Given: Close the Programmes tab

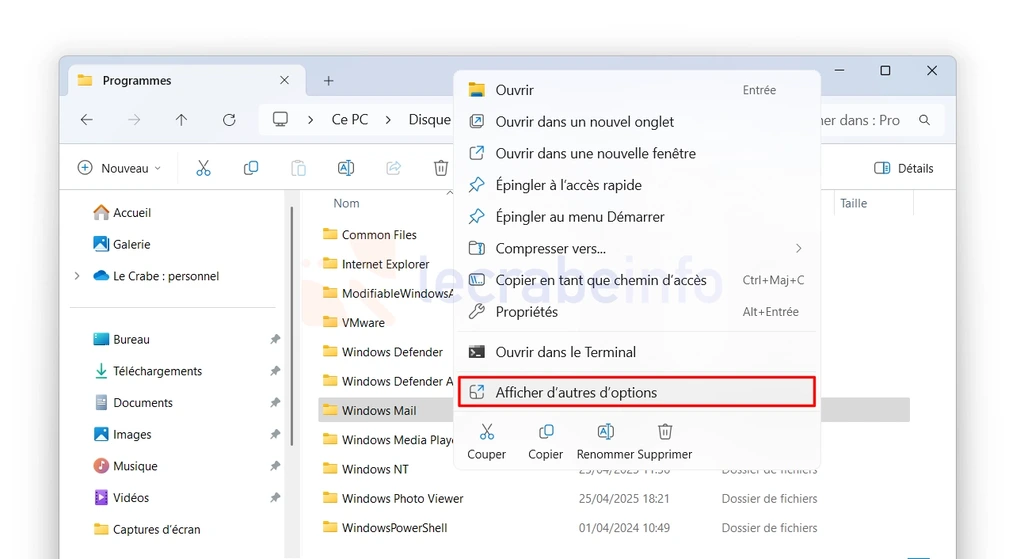Looking at the screenshot, I should point(284,80).
